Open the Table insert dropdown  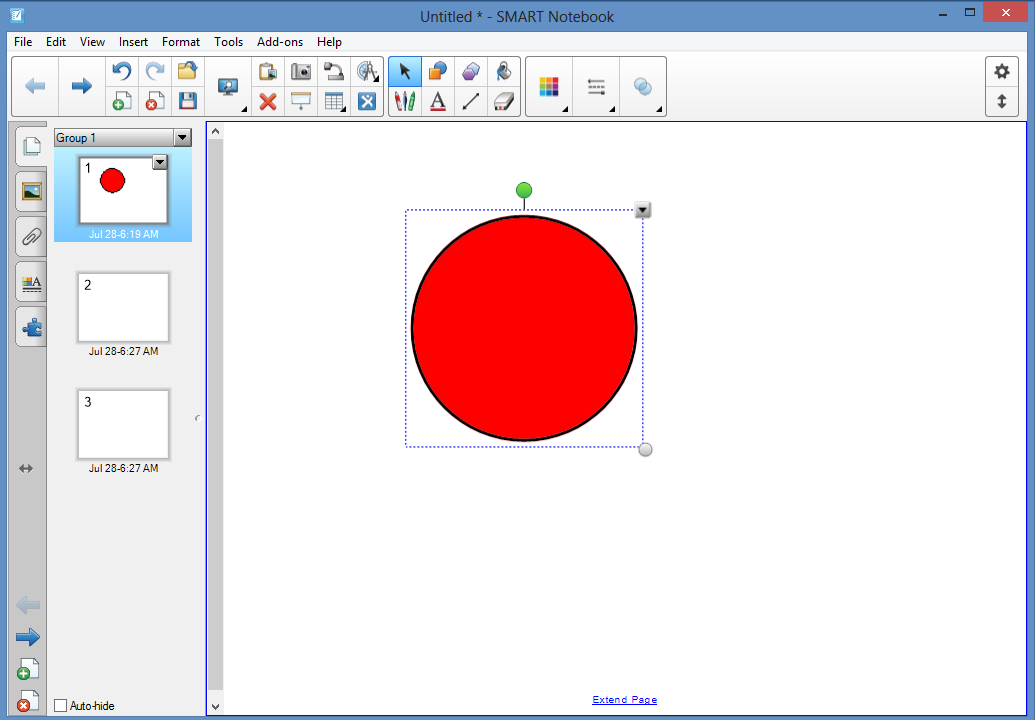(x=333, y=101)
